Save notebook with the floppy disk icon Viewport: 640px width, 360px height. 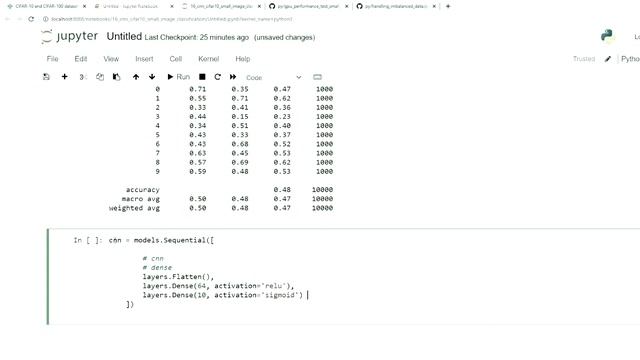click(46, 77)
